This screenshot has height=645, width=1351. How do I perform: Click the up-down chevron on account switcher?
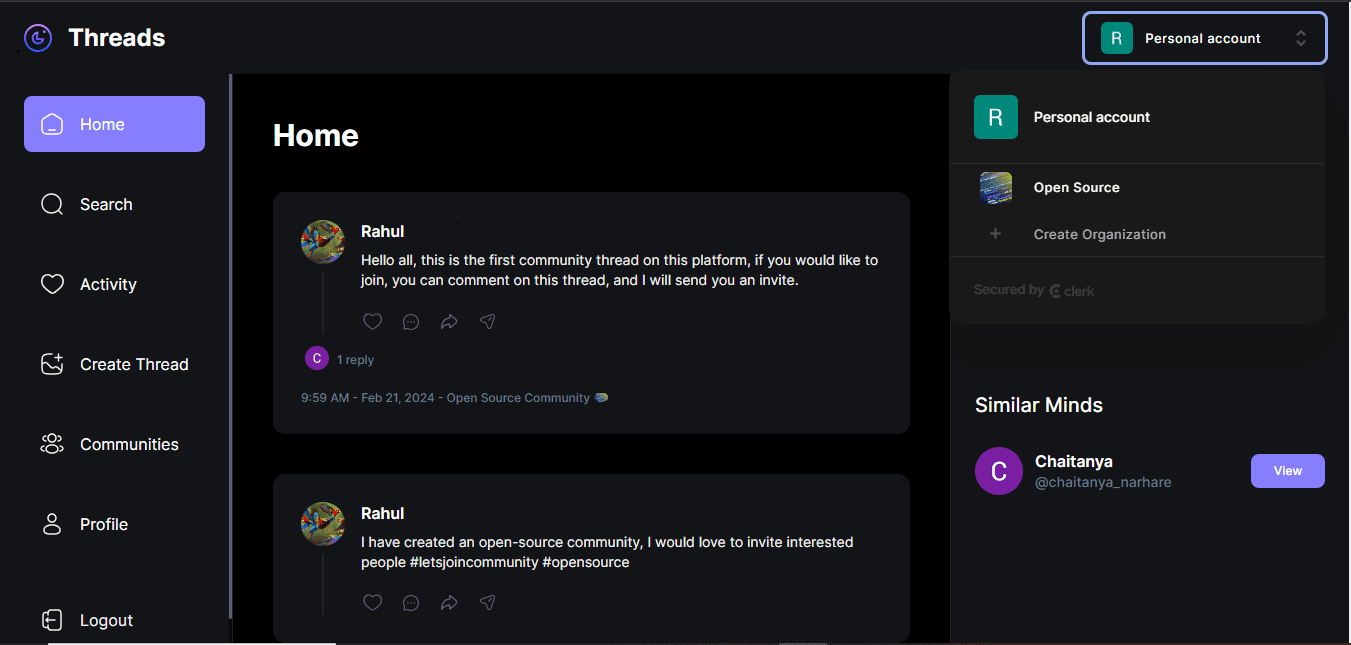pyautogui.click(x=1301, y=38)
